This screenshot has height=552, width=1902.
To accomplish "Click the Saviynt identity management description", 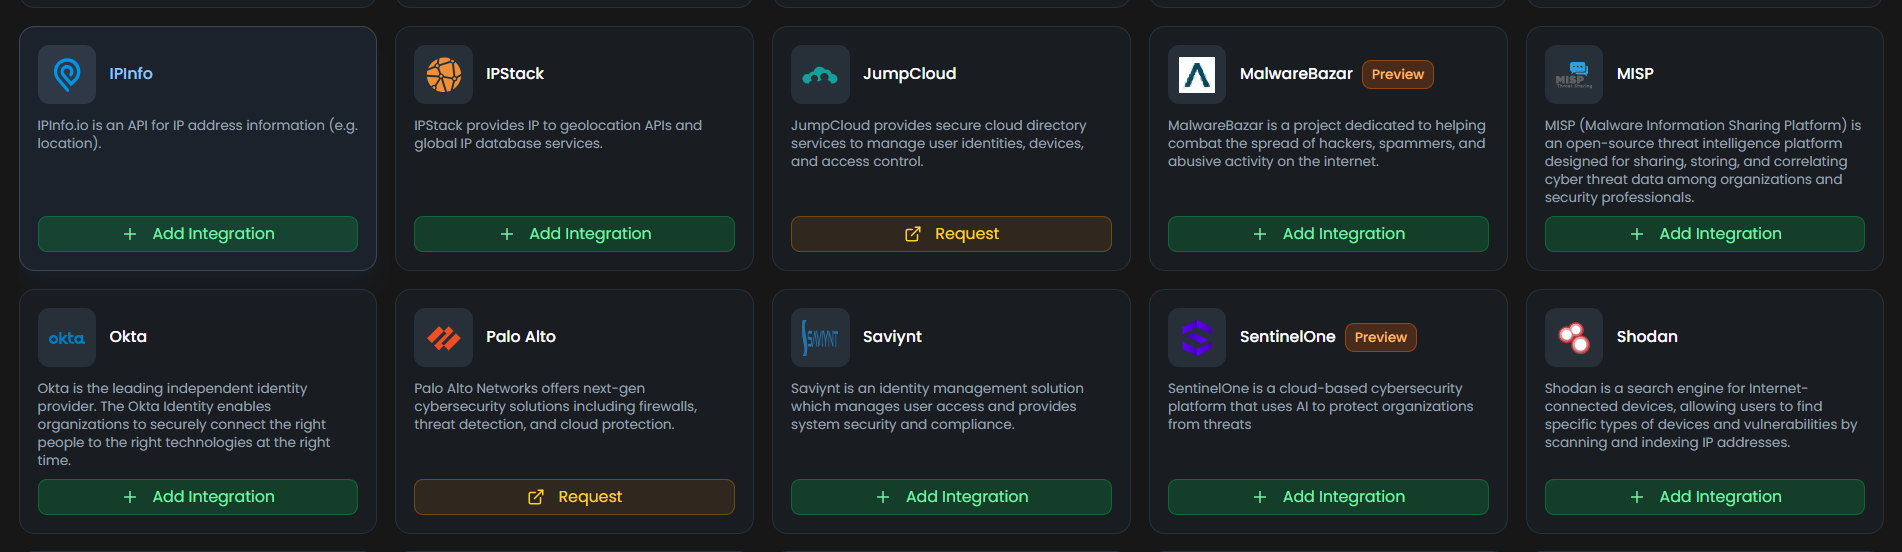I will point(938,406).
